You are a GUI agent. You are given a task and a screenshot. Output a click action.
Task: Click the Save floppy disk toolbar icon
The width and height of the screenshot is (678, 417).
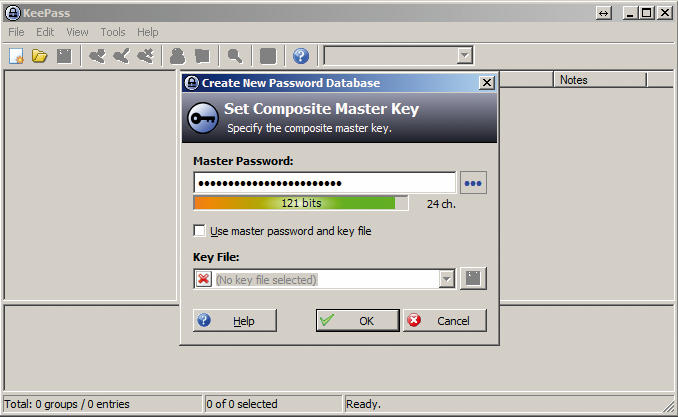coord(64,56)
